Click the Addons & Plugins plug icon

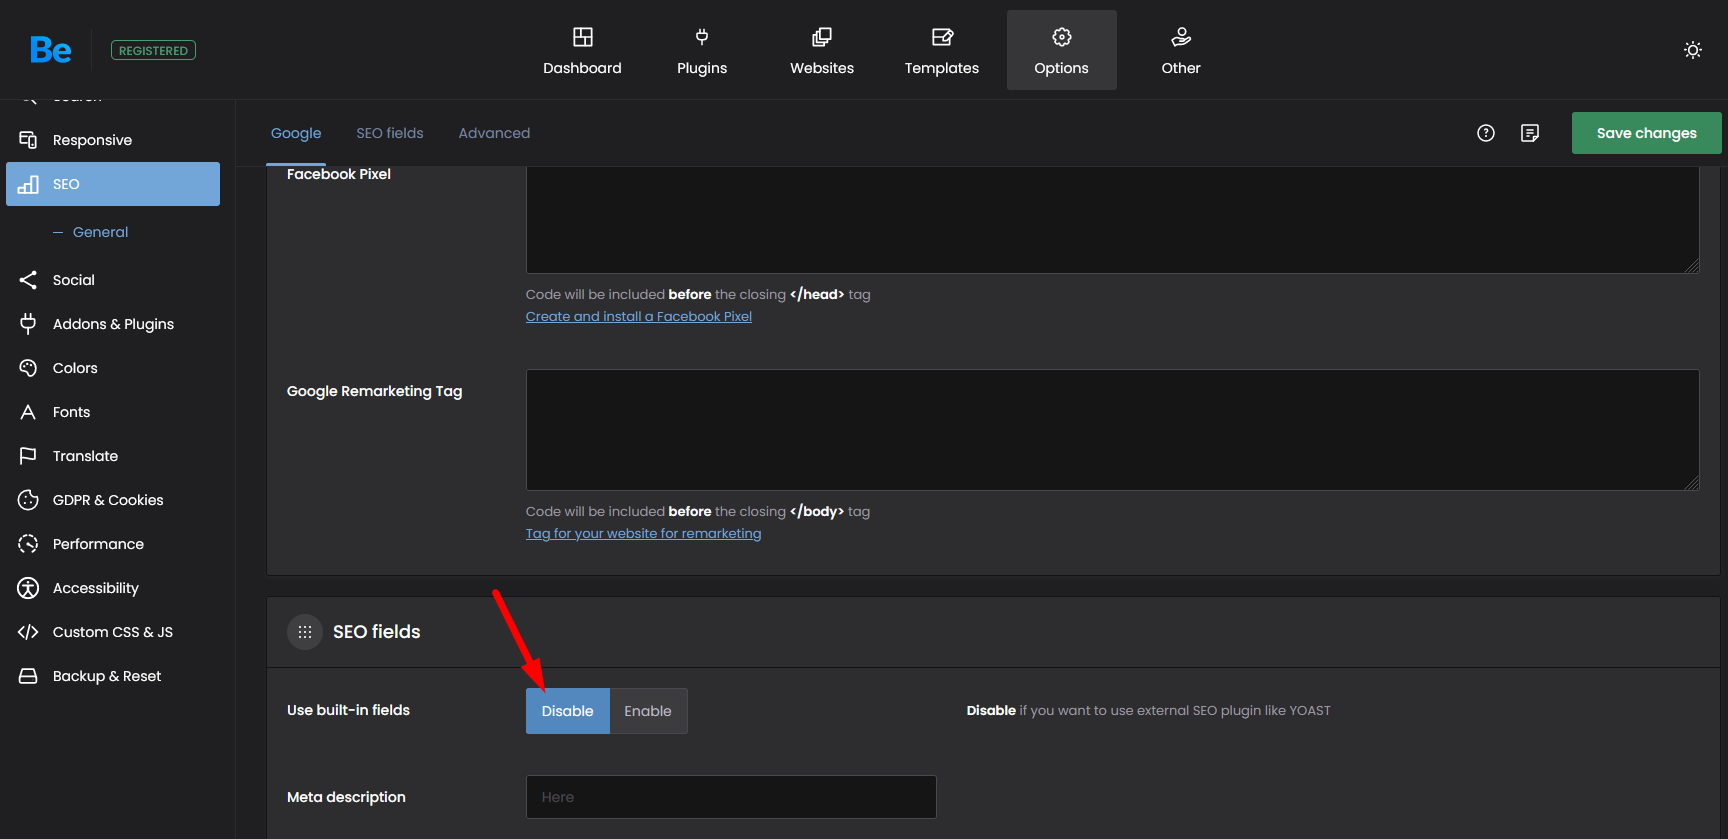(28, 324)
